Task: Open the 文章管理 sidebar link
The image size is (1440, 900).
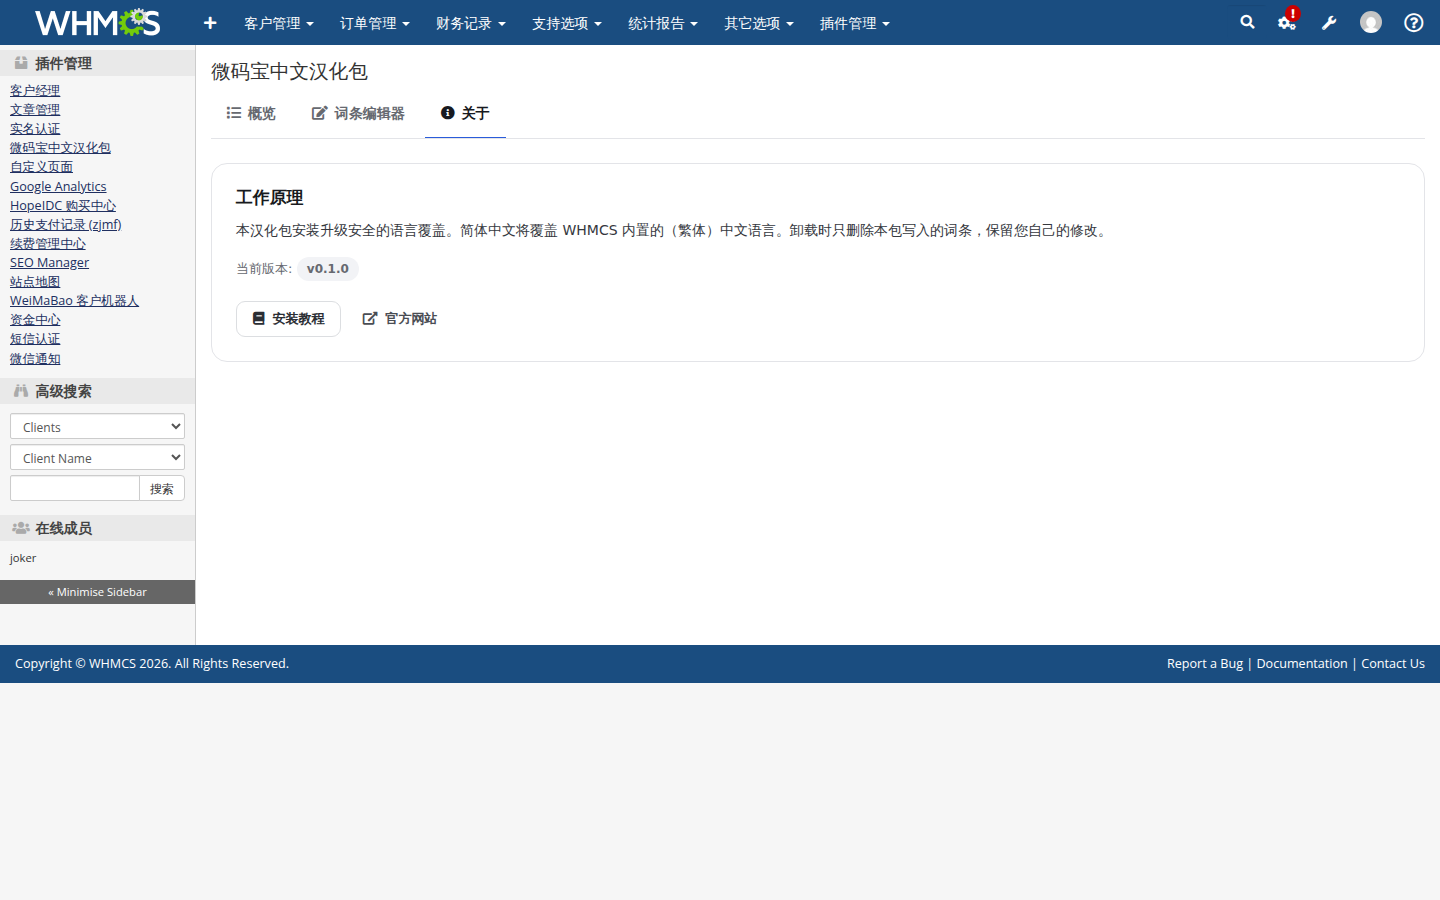Action: pyautogui.click(x=35, y=109)
